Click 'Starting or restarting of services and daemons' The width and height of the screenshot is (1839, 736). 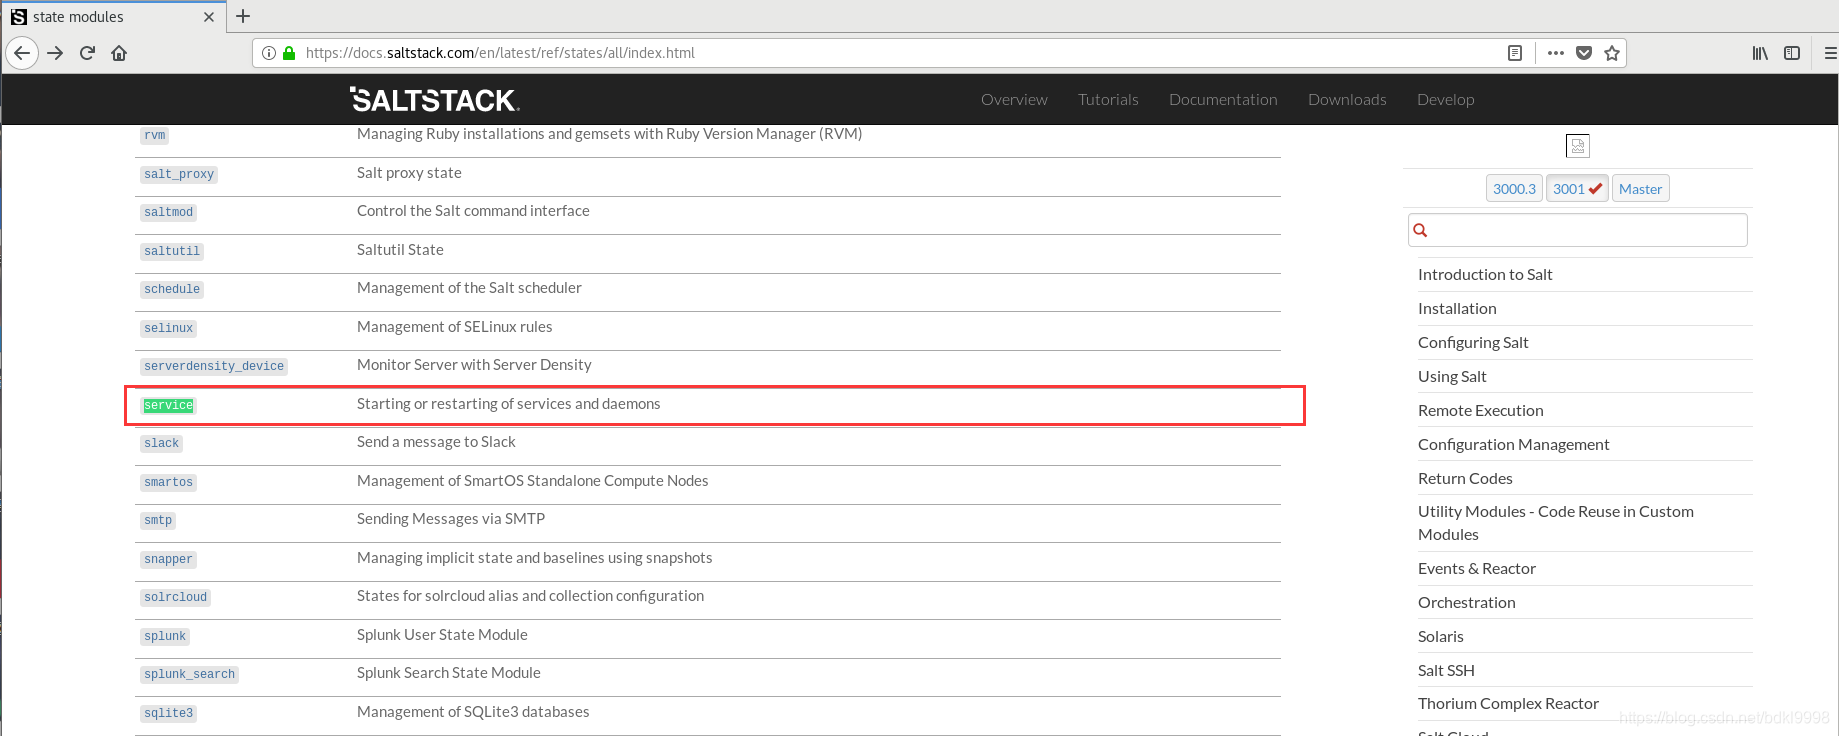508,404
